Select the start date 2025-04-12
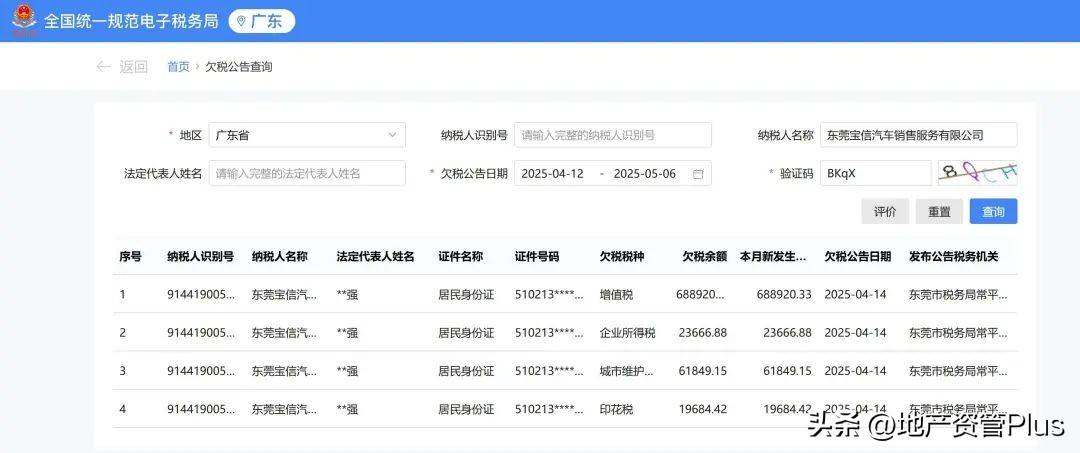The image size is (1080, 453). point(552,173)
